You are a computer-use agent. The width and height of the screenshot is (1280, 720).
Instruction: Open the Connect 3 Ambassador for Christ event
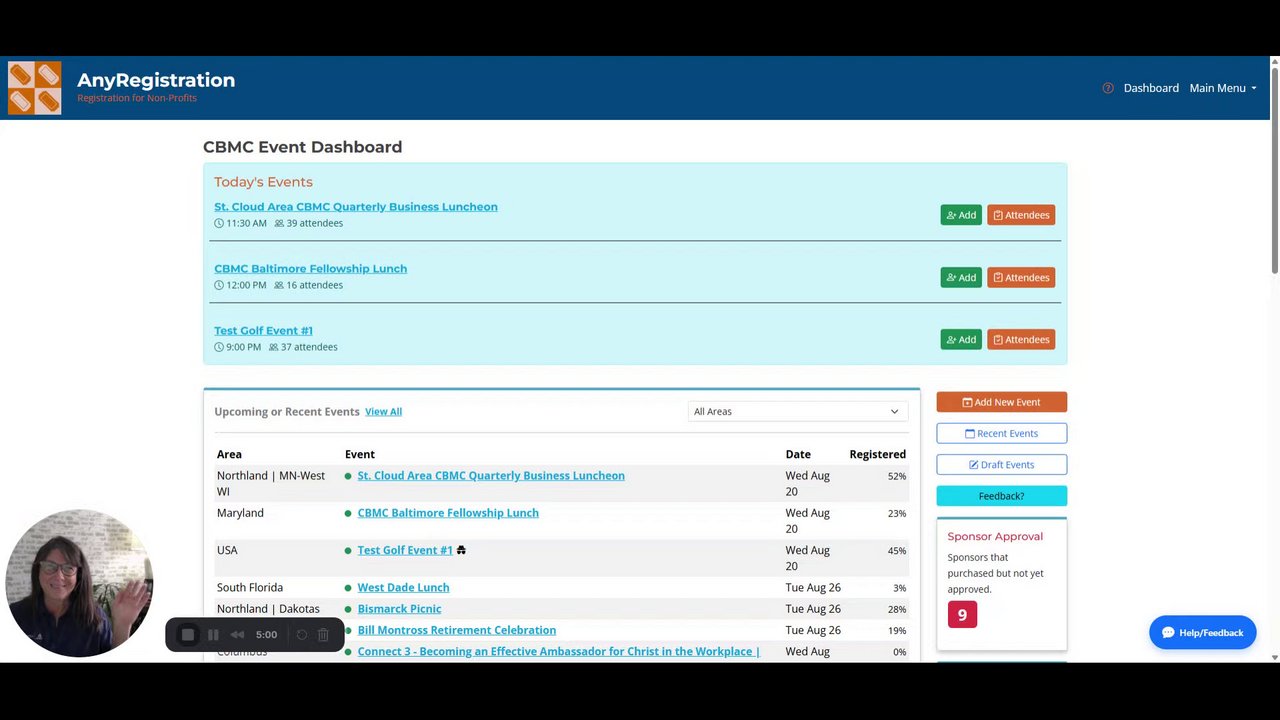point(558,651)
